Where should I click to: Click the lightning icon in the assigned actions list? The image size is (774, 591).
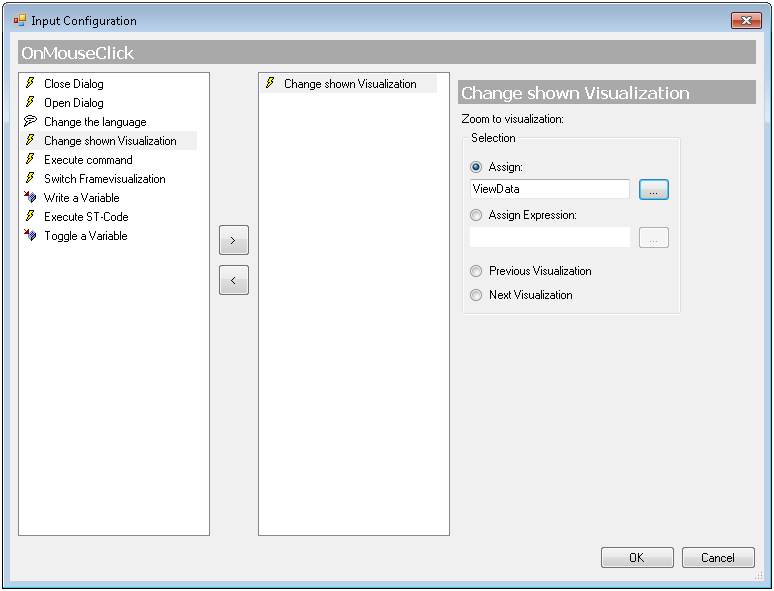270,83
